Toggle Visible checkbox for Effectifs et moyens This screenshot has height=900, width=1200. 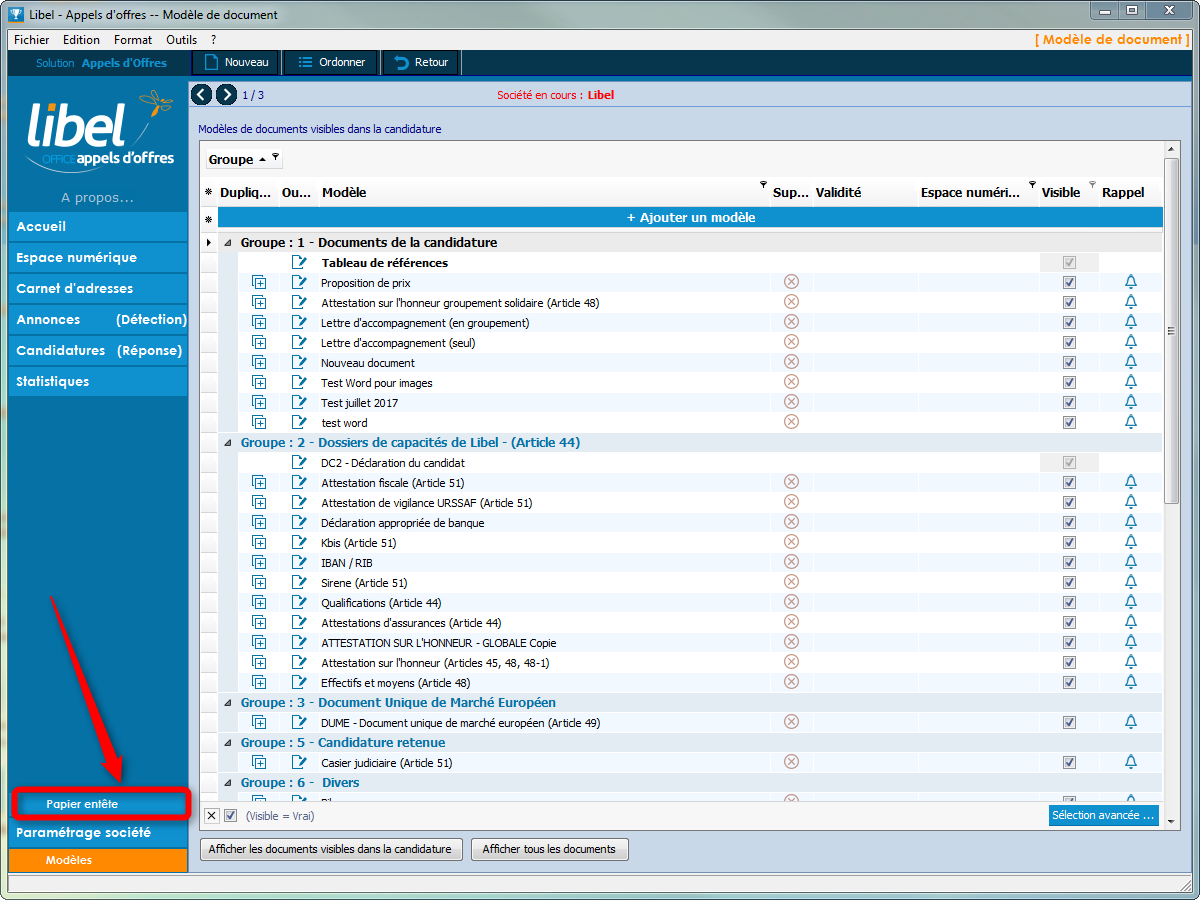[1070, 683]
